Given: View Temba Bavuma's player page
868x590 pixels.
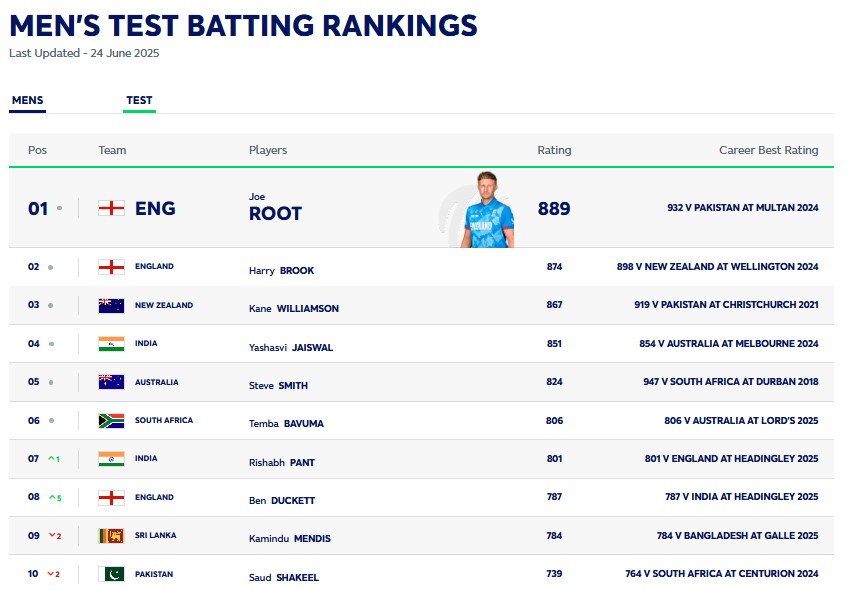Looking at the screenshot, I should 286,424.
